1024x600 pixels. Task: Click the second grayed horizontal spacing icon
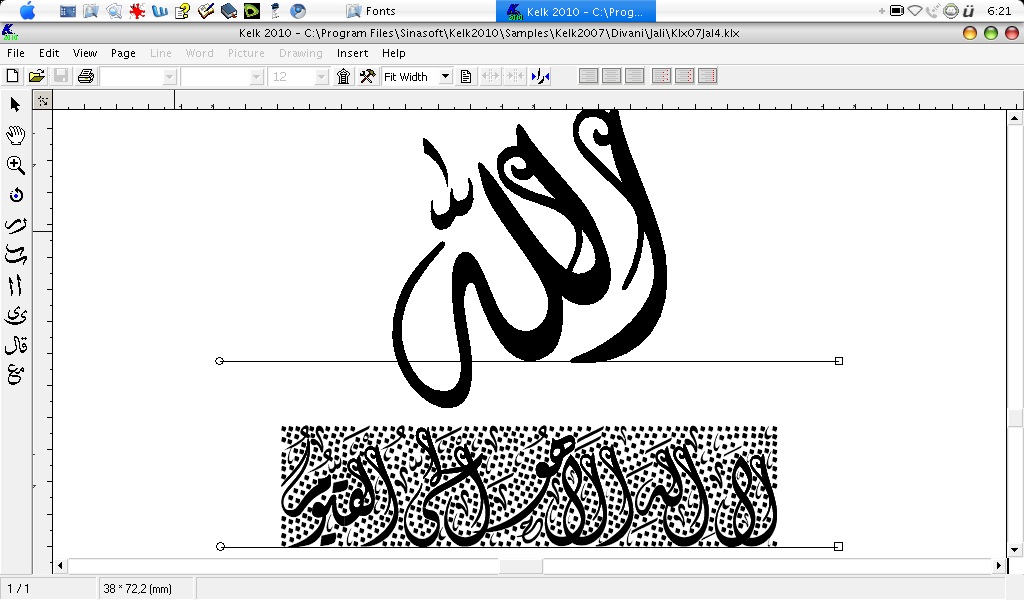click(x=515, y=76)
